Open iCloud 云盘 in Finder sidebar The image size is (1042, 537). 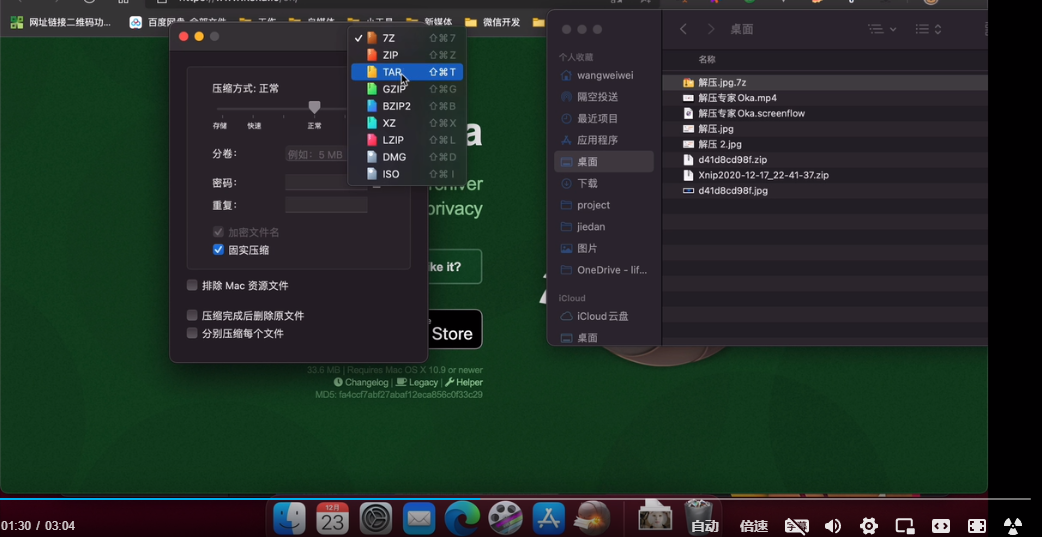click(604, 316)
